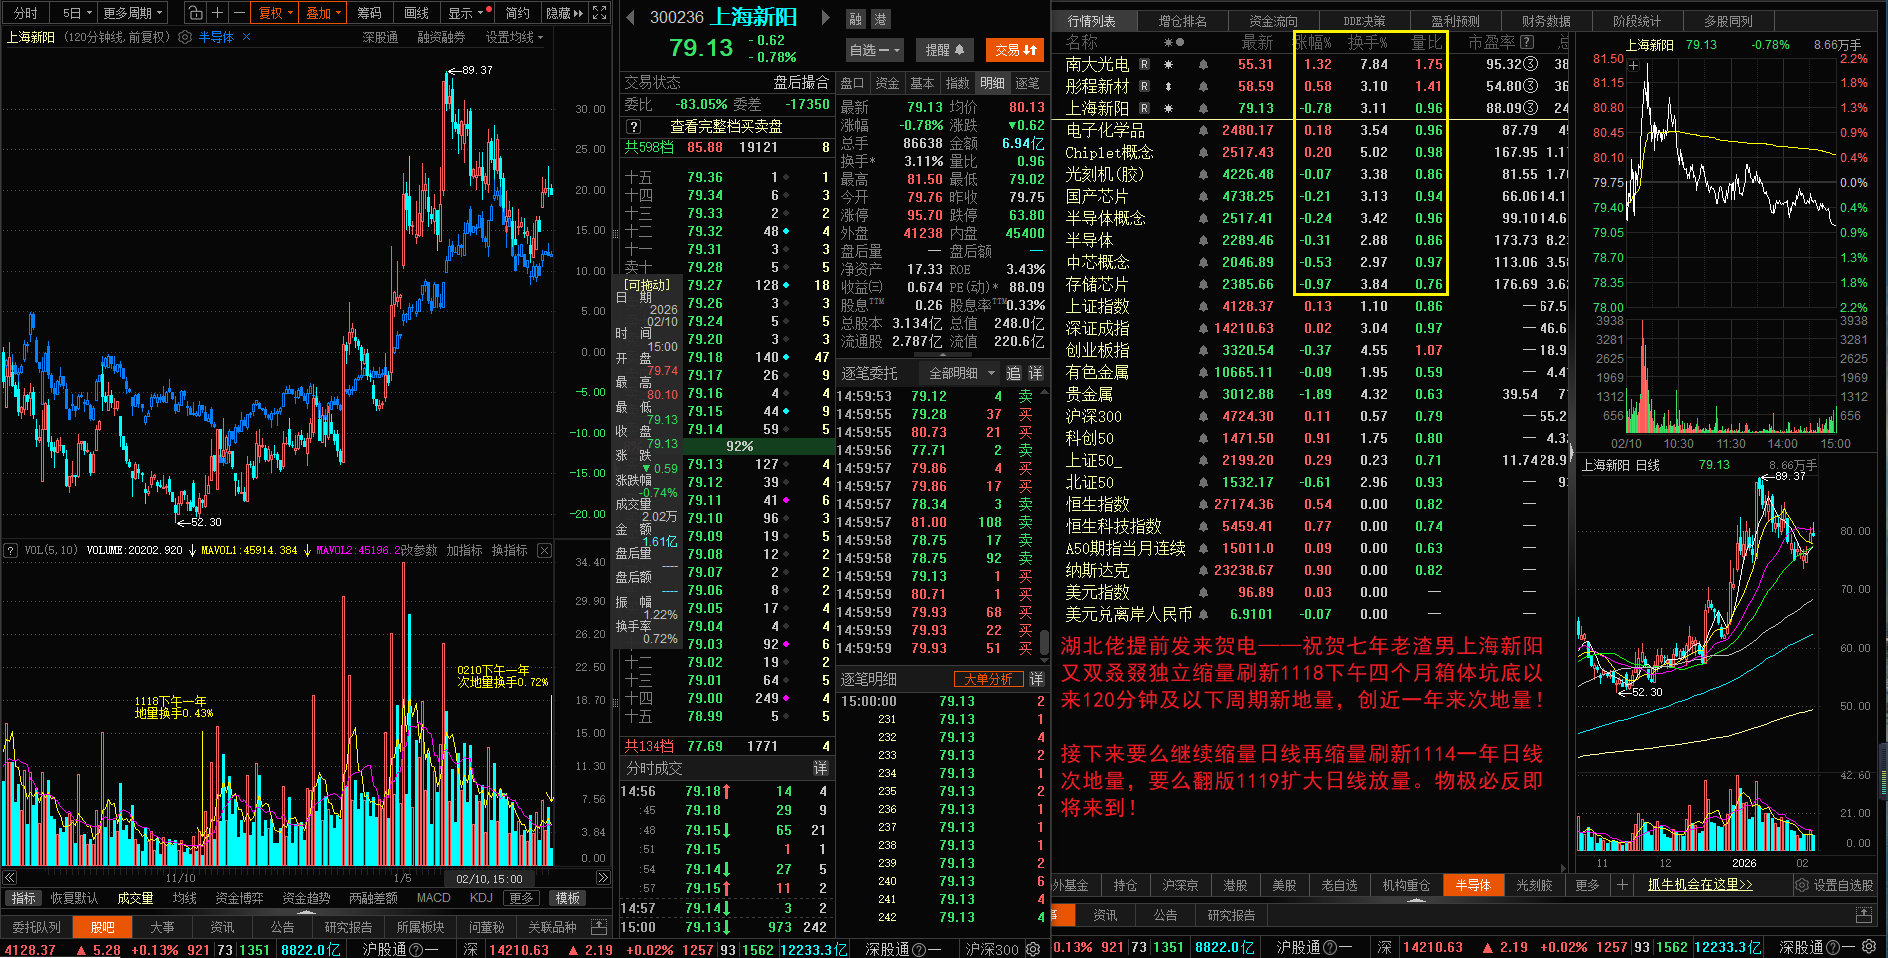This screenshot has height=958, width=1888.
Task: Click the R badge next to 南大光电
Action: tap(1145, 64)
